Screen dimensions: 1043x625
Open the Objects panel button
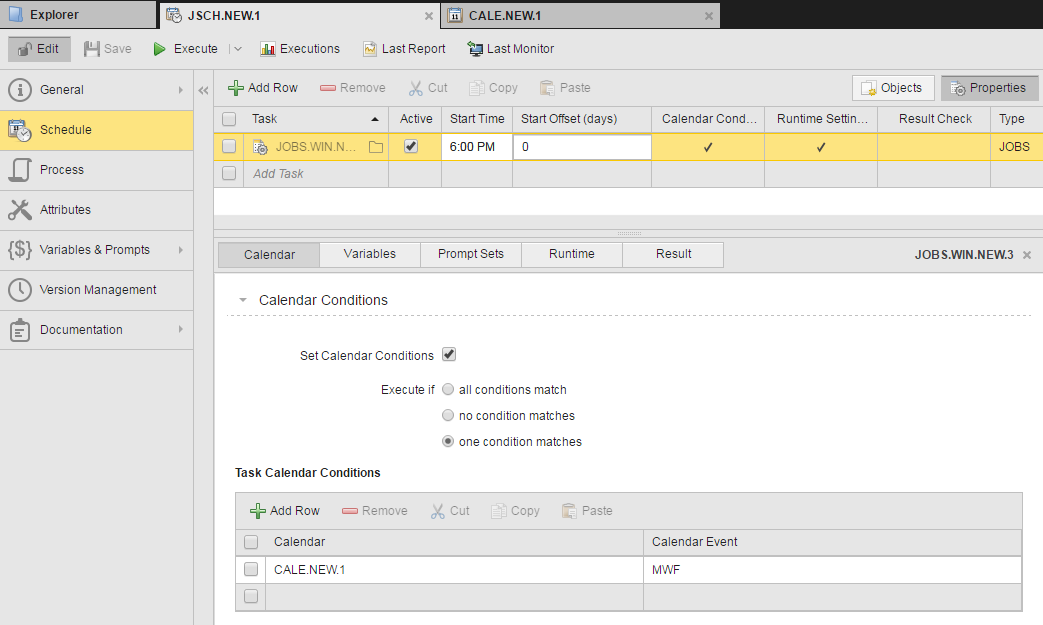click(x=893, y=88)
